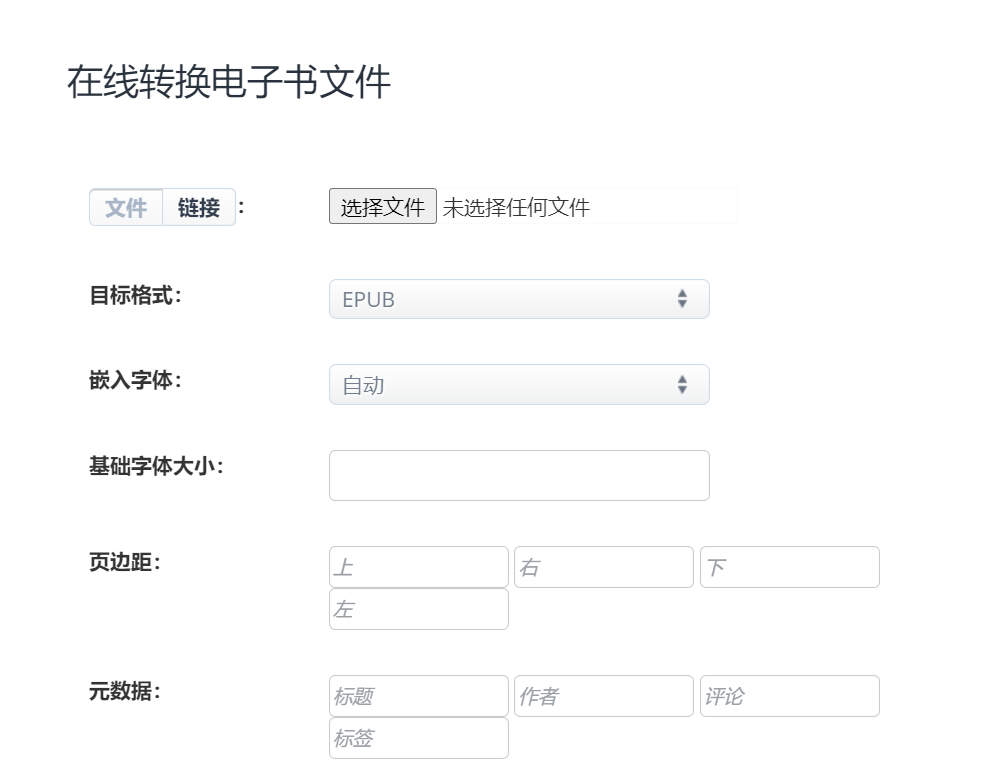996x777 pixels.
Task: Switch to the 链接 tab
Action: pyautogui.click(x=199, y=207)
